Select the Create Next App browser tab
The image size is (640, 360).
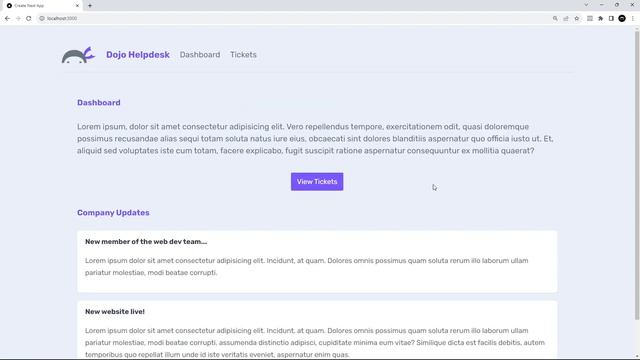41,6
